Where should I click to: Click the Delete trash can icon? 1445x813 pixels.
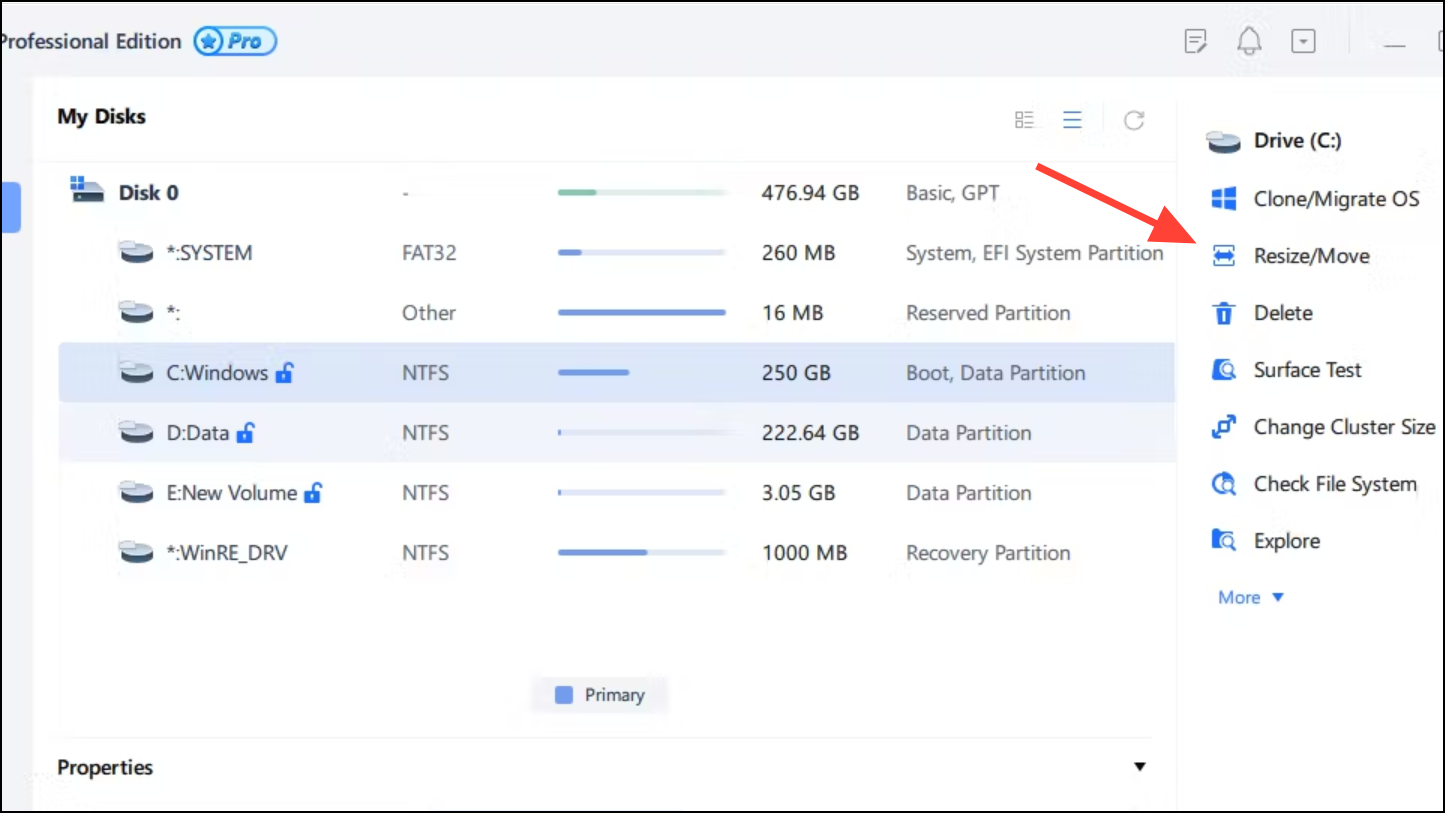1224,313
